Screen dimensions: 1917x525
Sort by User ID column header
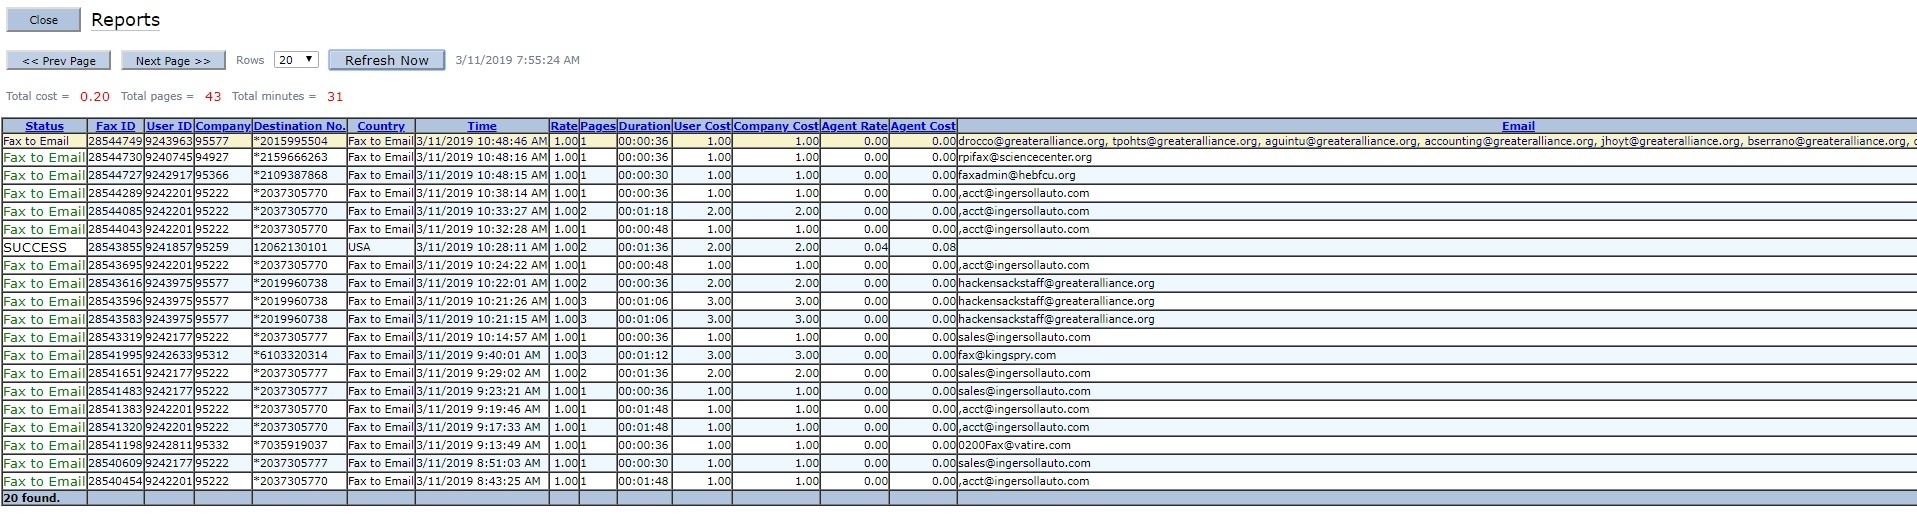tap(168, 126)
